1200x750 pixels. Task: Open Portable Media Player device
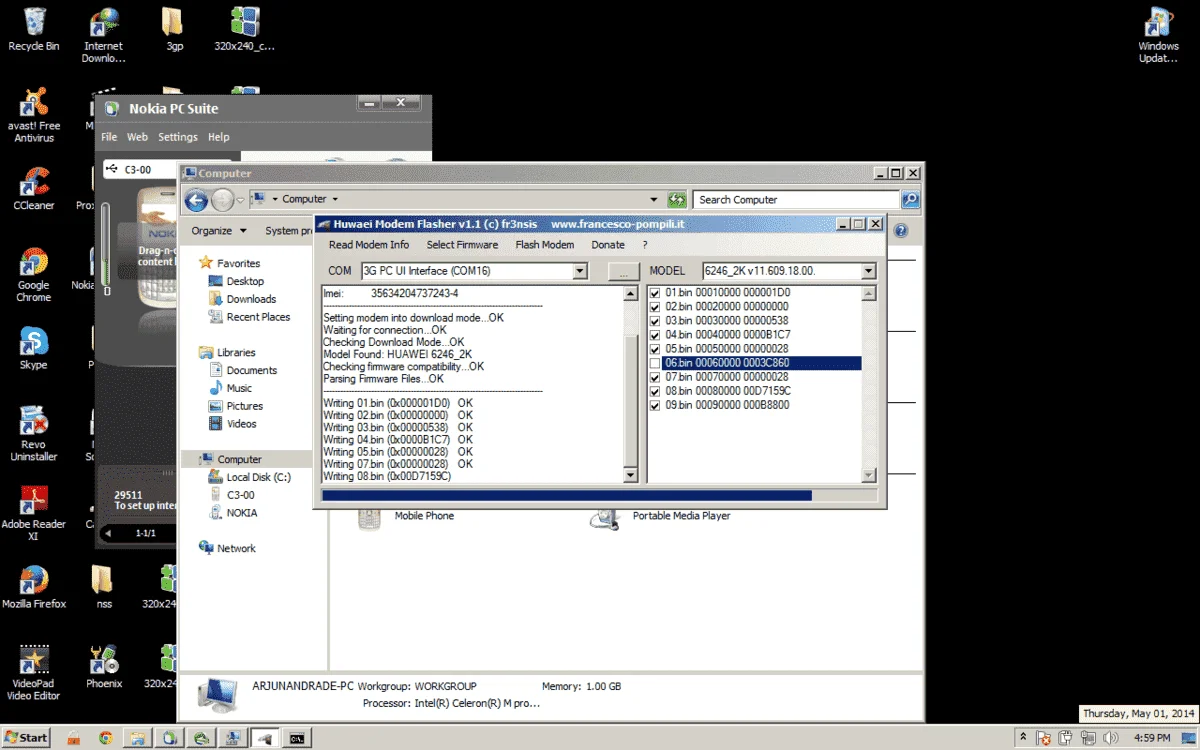(661, 517)
